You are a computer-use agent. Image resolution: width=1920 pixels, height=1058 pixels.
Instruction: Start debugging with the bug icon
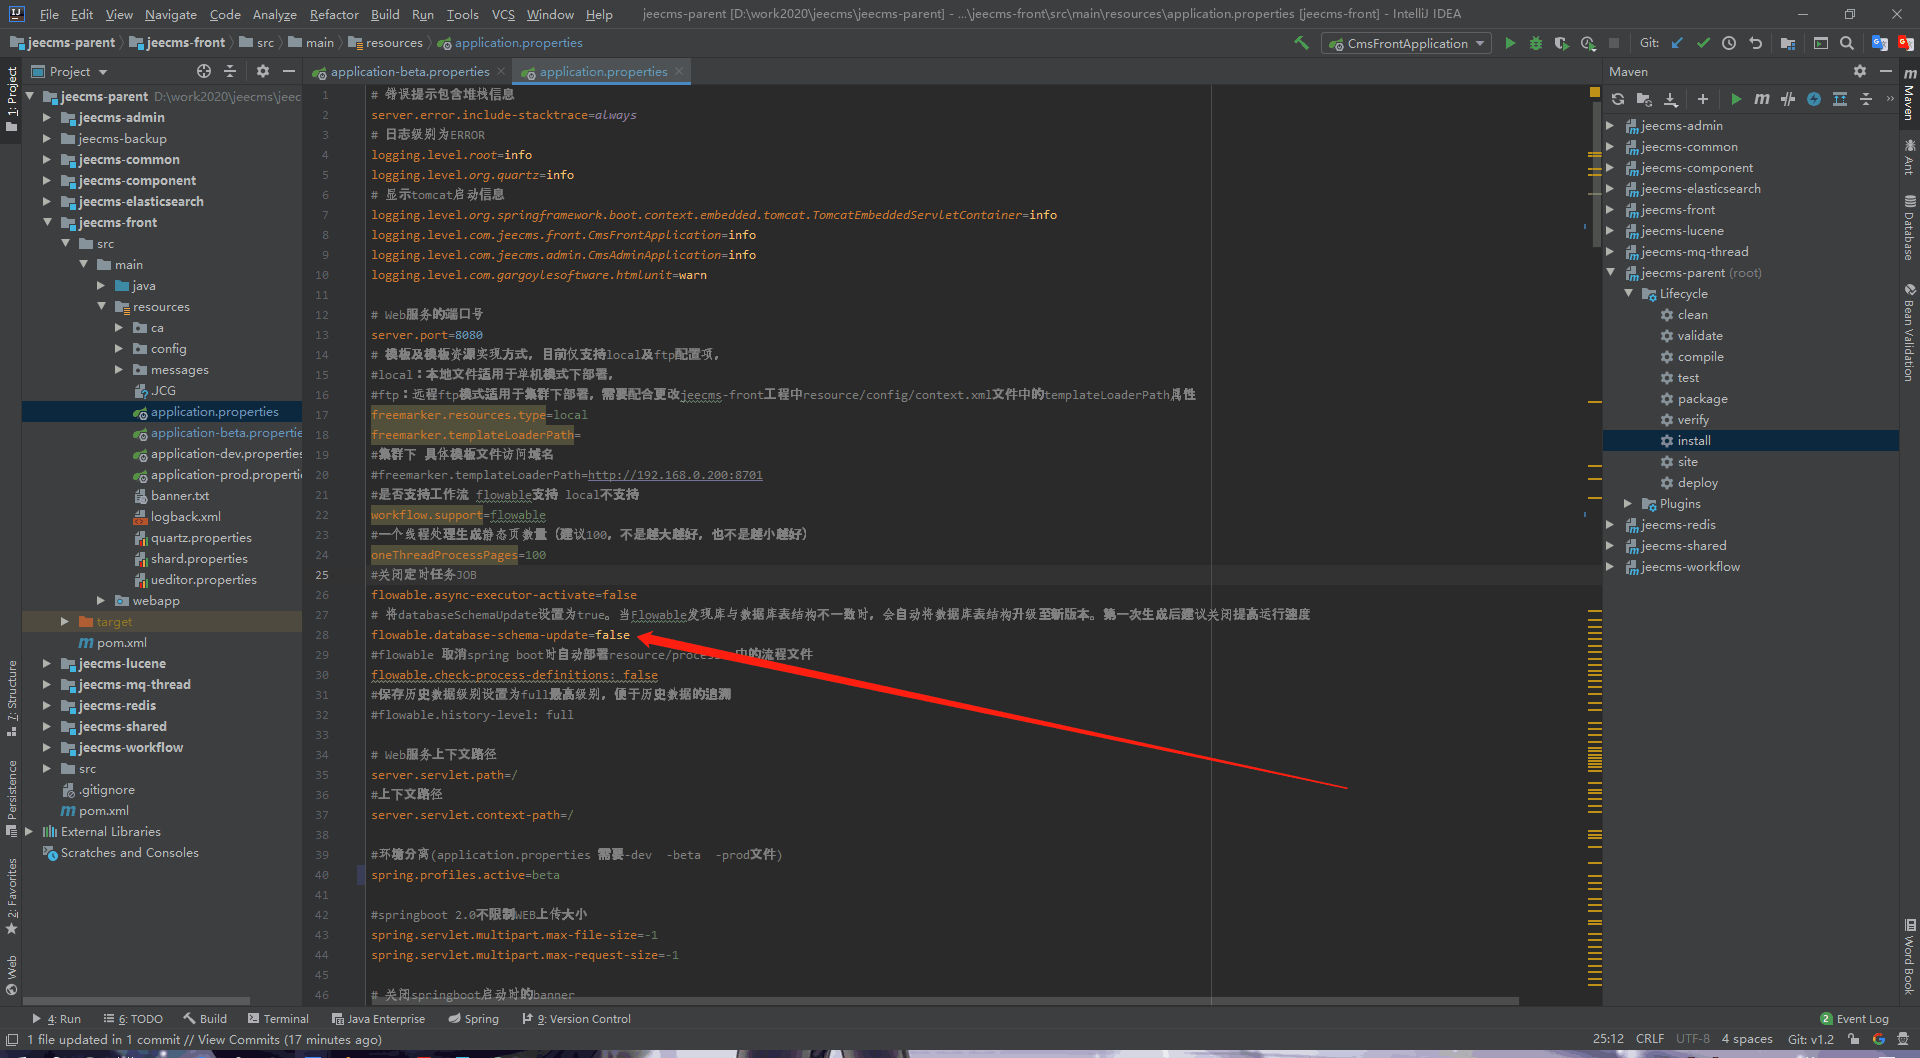pyautogui.click(x=1536, y=43)
